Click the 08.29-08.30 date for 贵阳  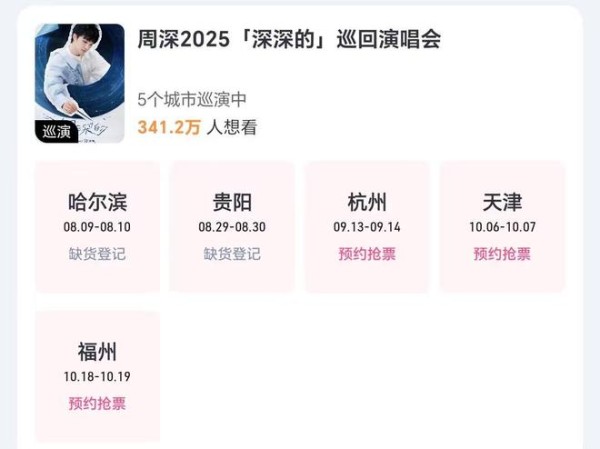232,227
